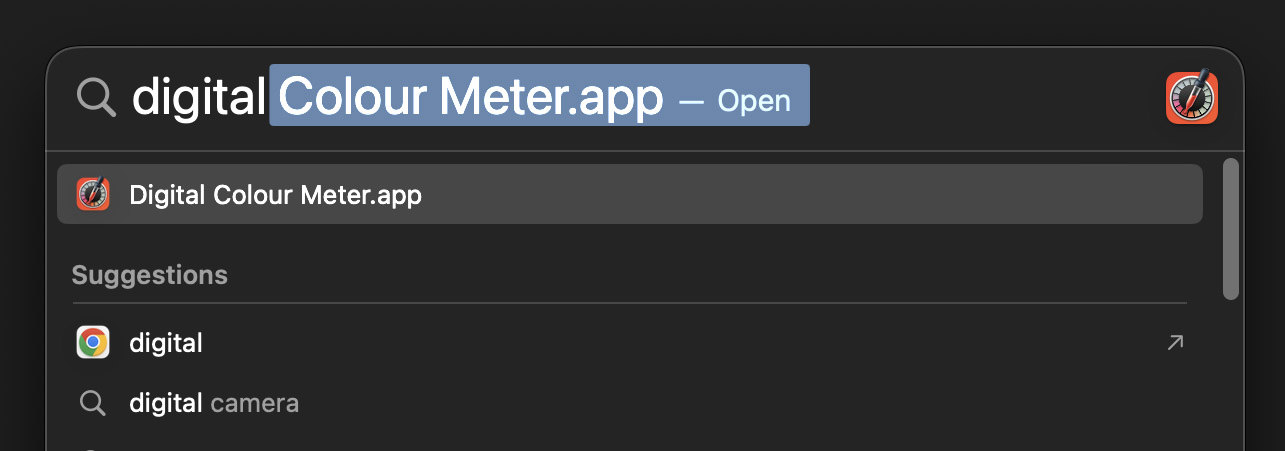This screenshot has width=1285, height=451.
Task: Select the "digital" Chrome web suggestion
Action: click(630, 343)
